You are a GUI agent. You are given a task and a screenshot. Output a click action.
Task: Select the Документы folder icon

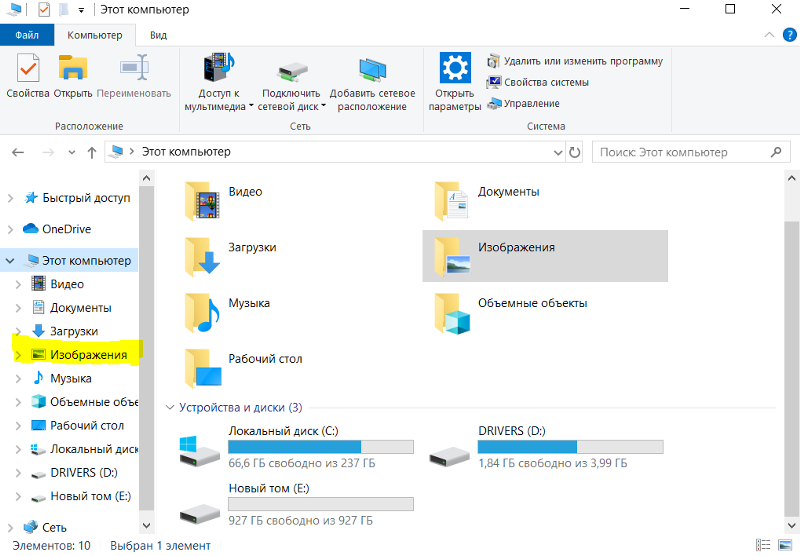452,201
